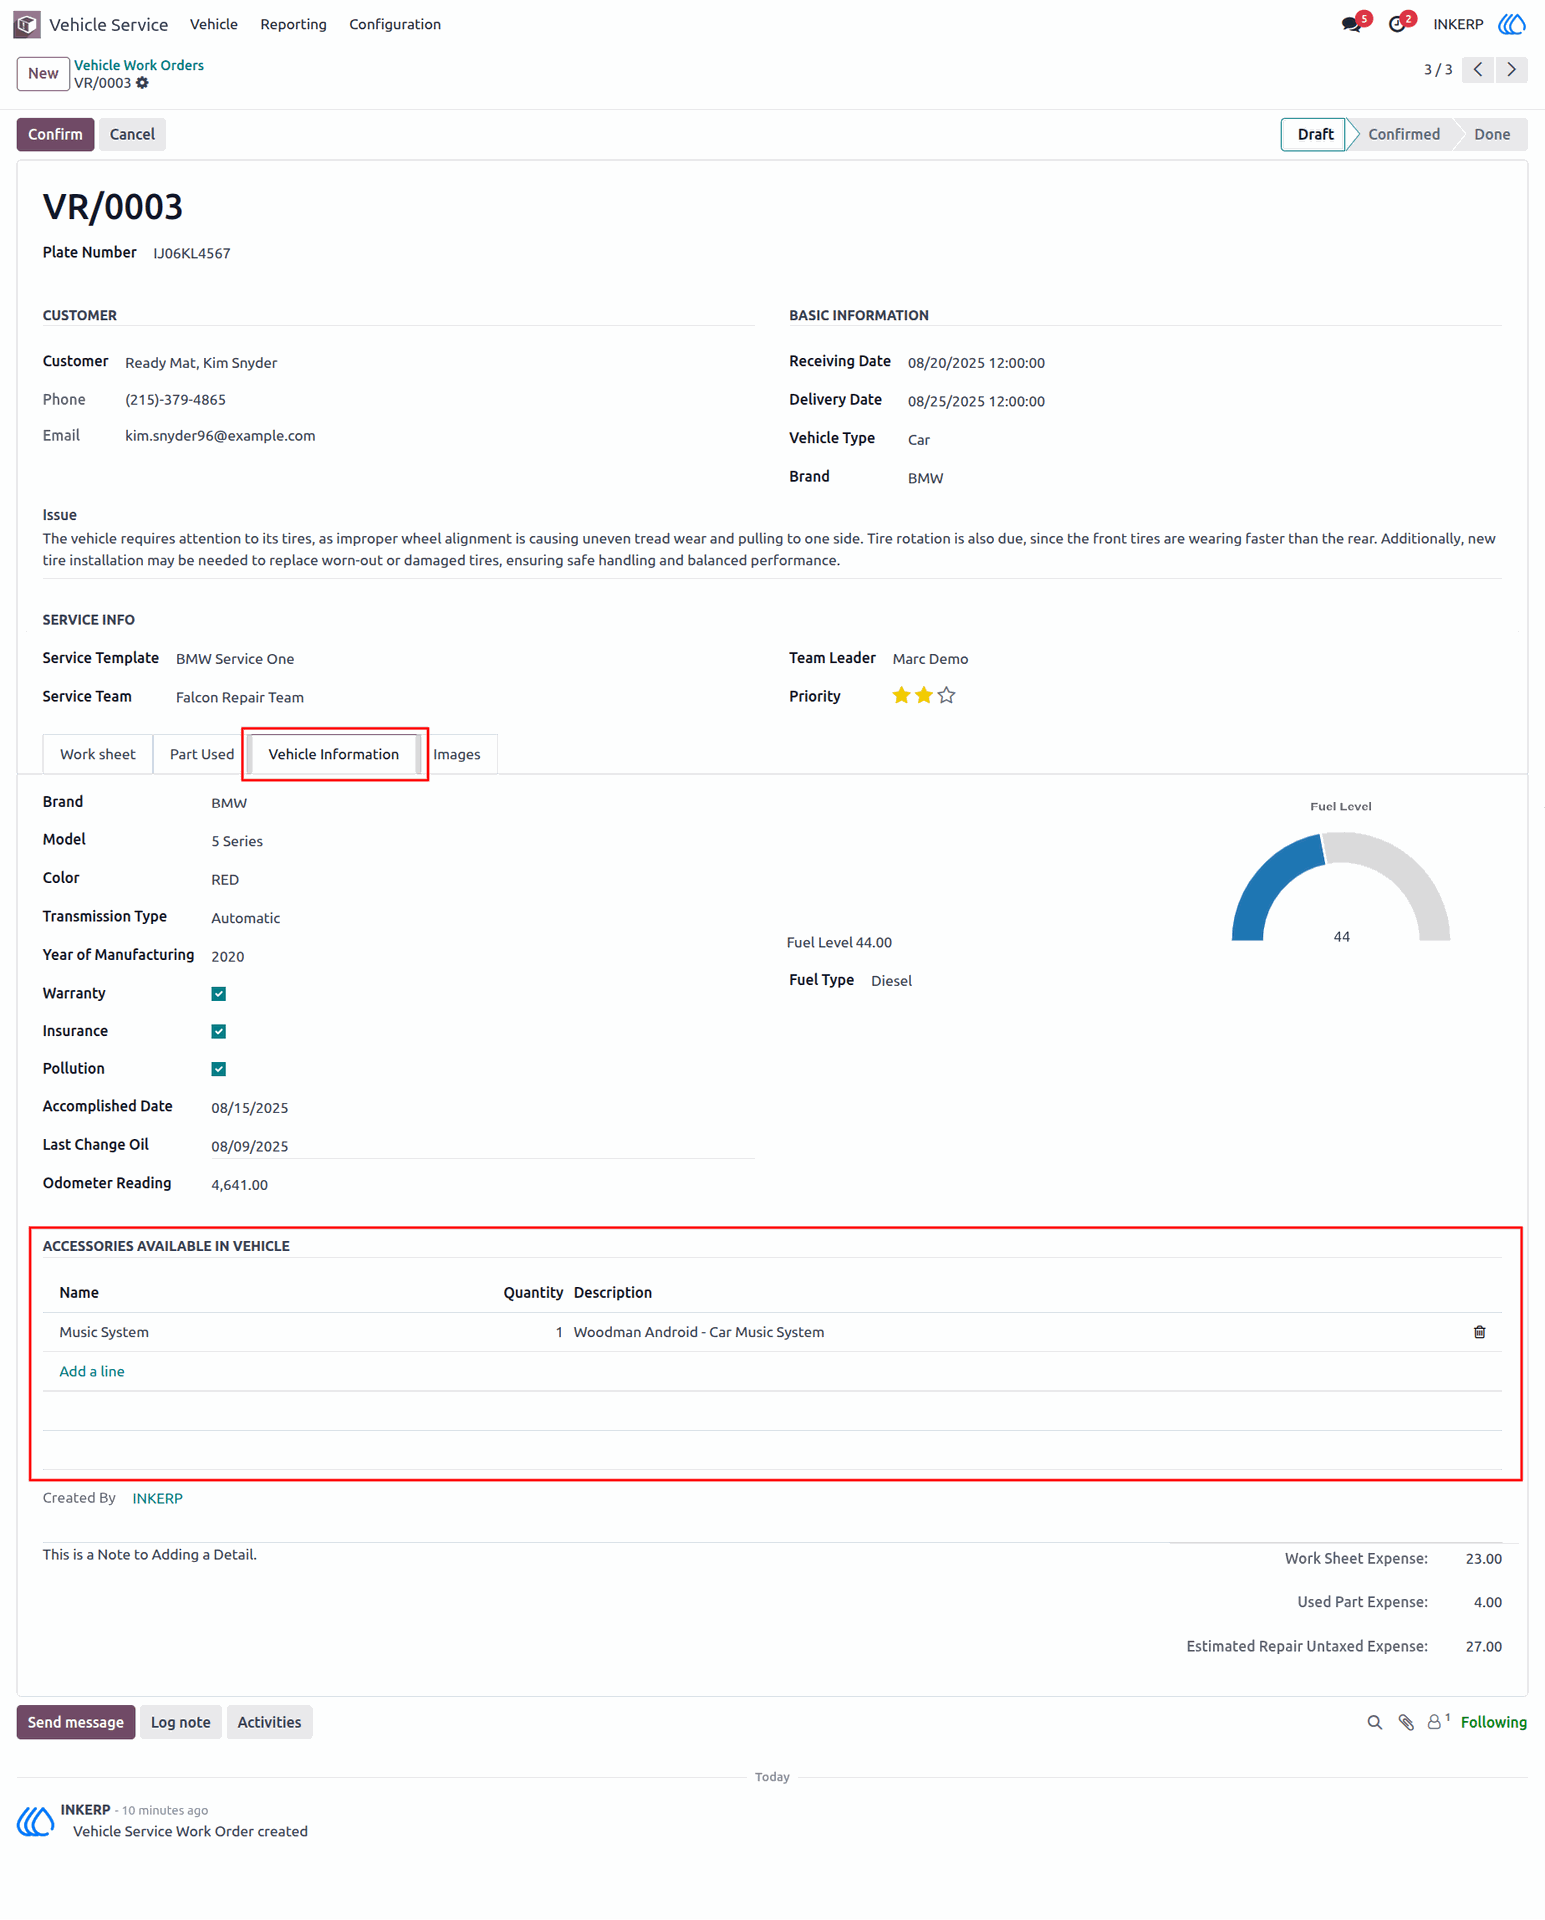Click the INKERP user avatar icon in the top bar
The image size is (1545, 1920).
(1511, 24)
